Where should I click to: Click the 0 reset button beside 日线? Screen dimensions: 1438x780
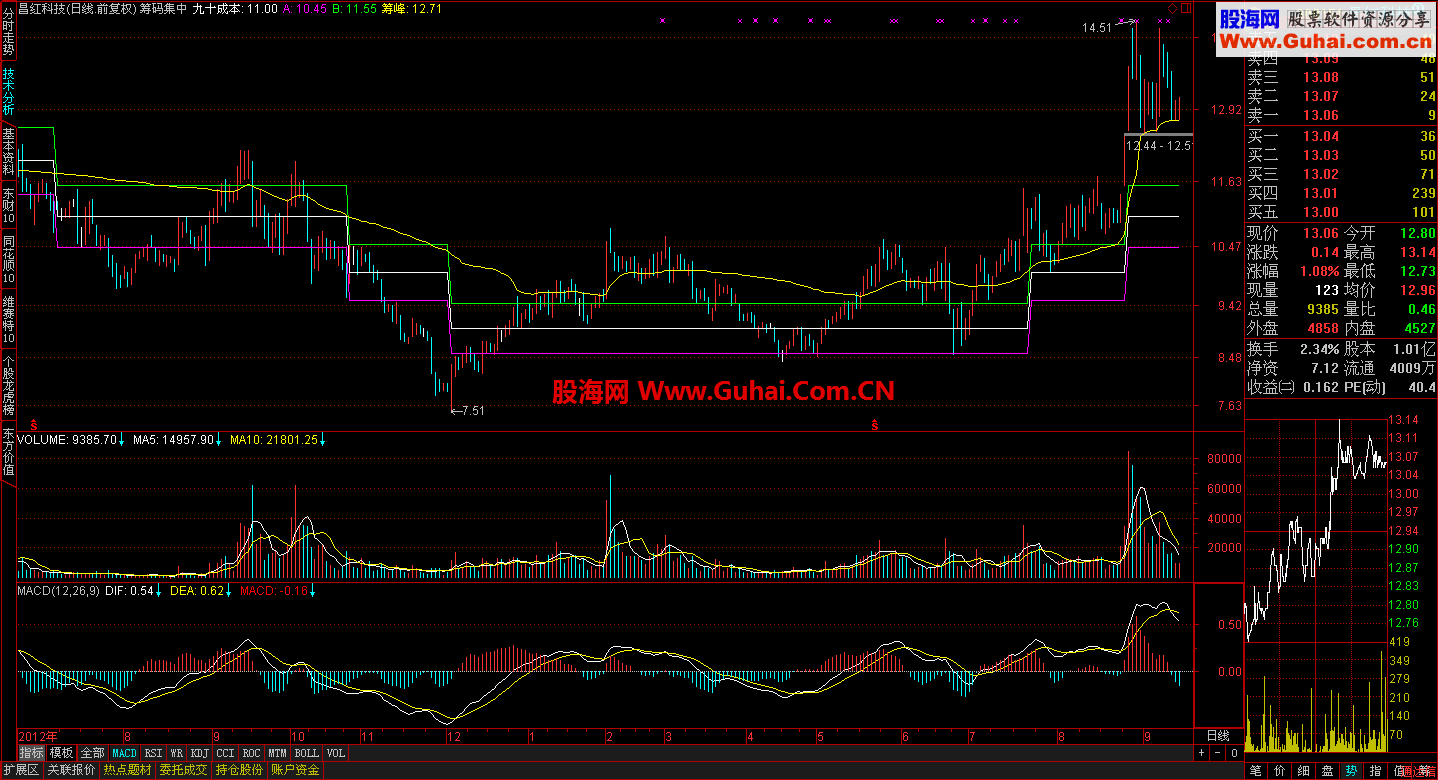(1234, 753)
